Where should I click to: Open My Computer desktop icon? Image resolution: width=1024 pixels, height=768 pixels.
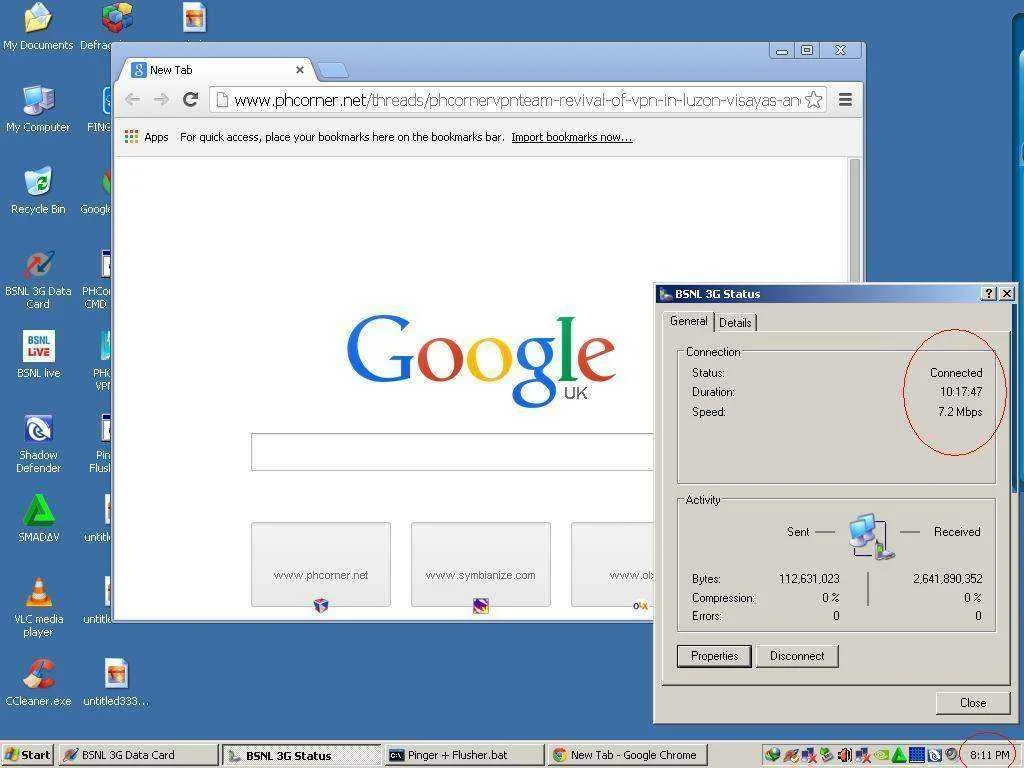[x=38, y=108]
